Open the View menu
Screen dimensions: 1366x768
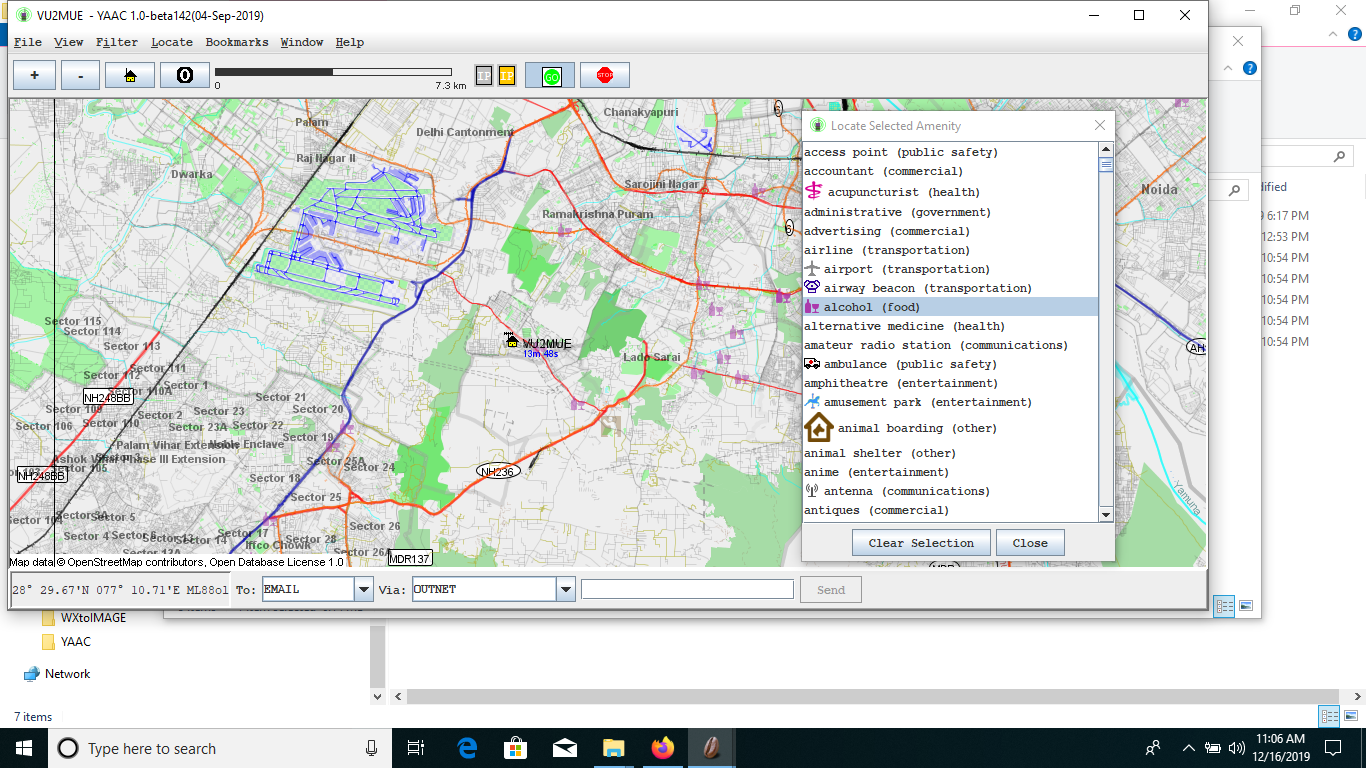68,42
